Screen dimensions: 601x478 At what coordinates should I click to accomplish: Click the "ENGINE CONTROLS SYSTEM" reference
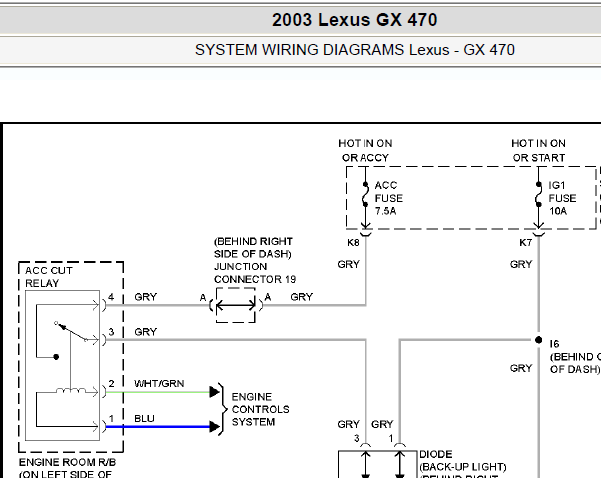261,409
